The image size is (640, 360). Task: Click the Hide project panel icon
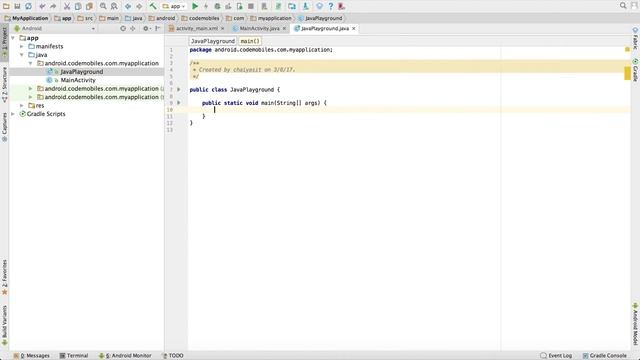pos(158,29)
